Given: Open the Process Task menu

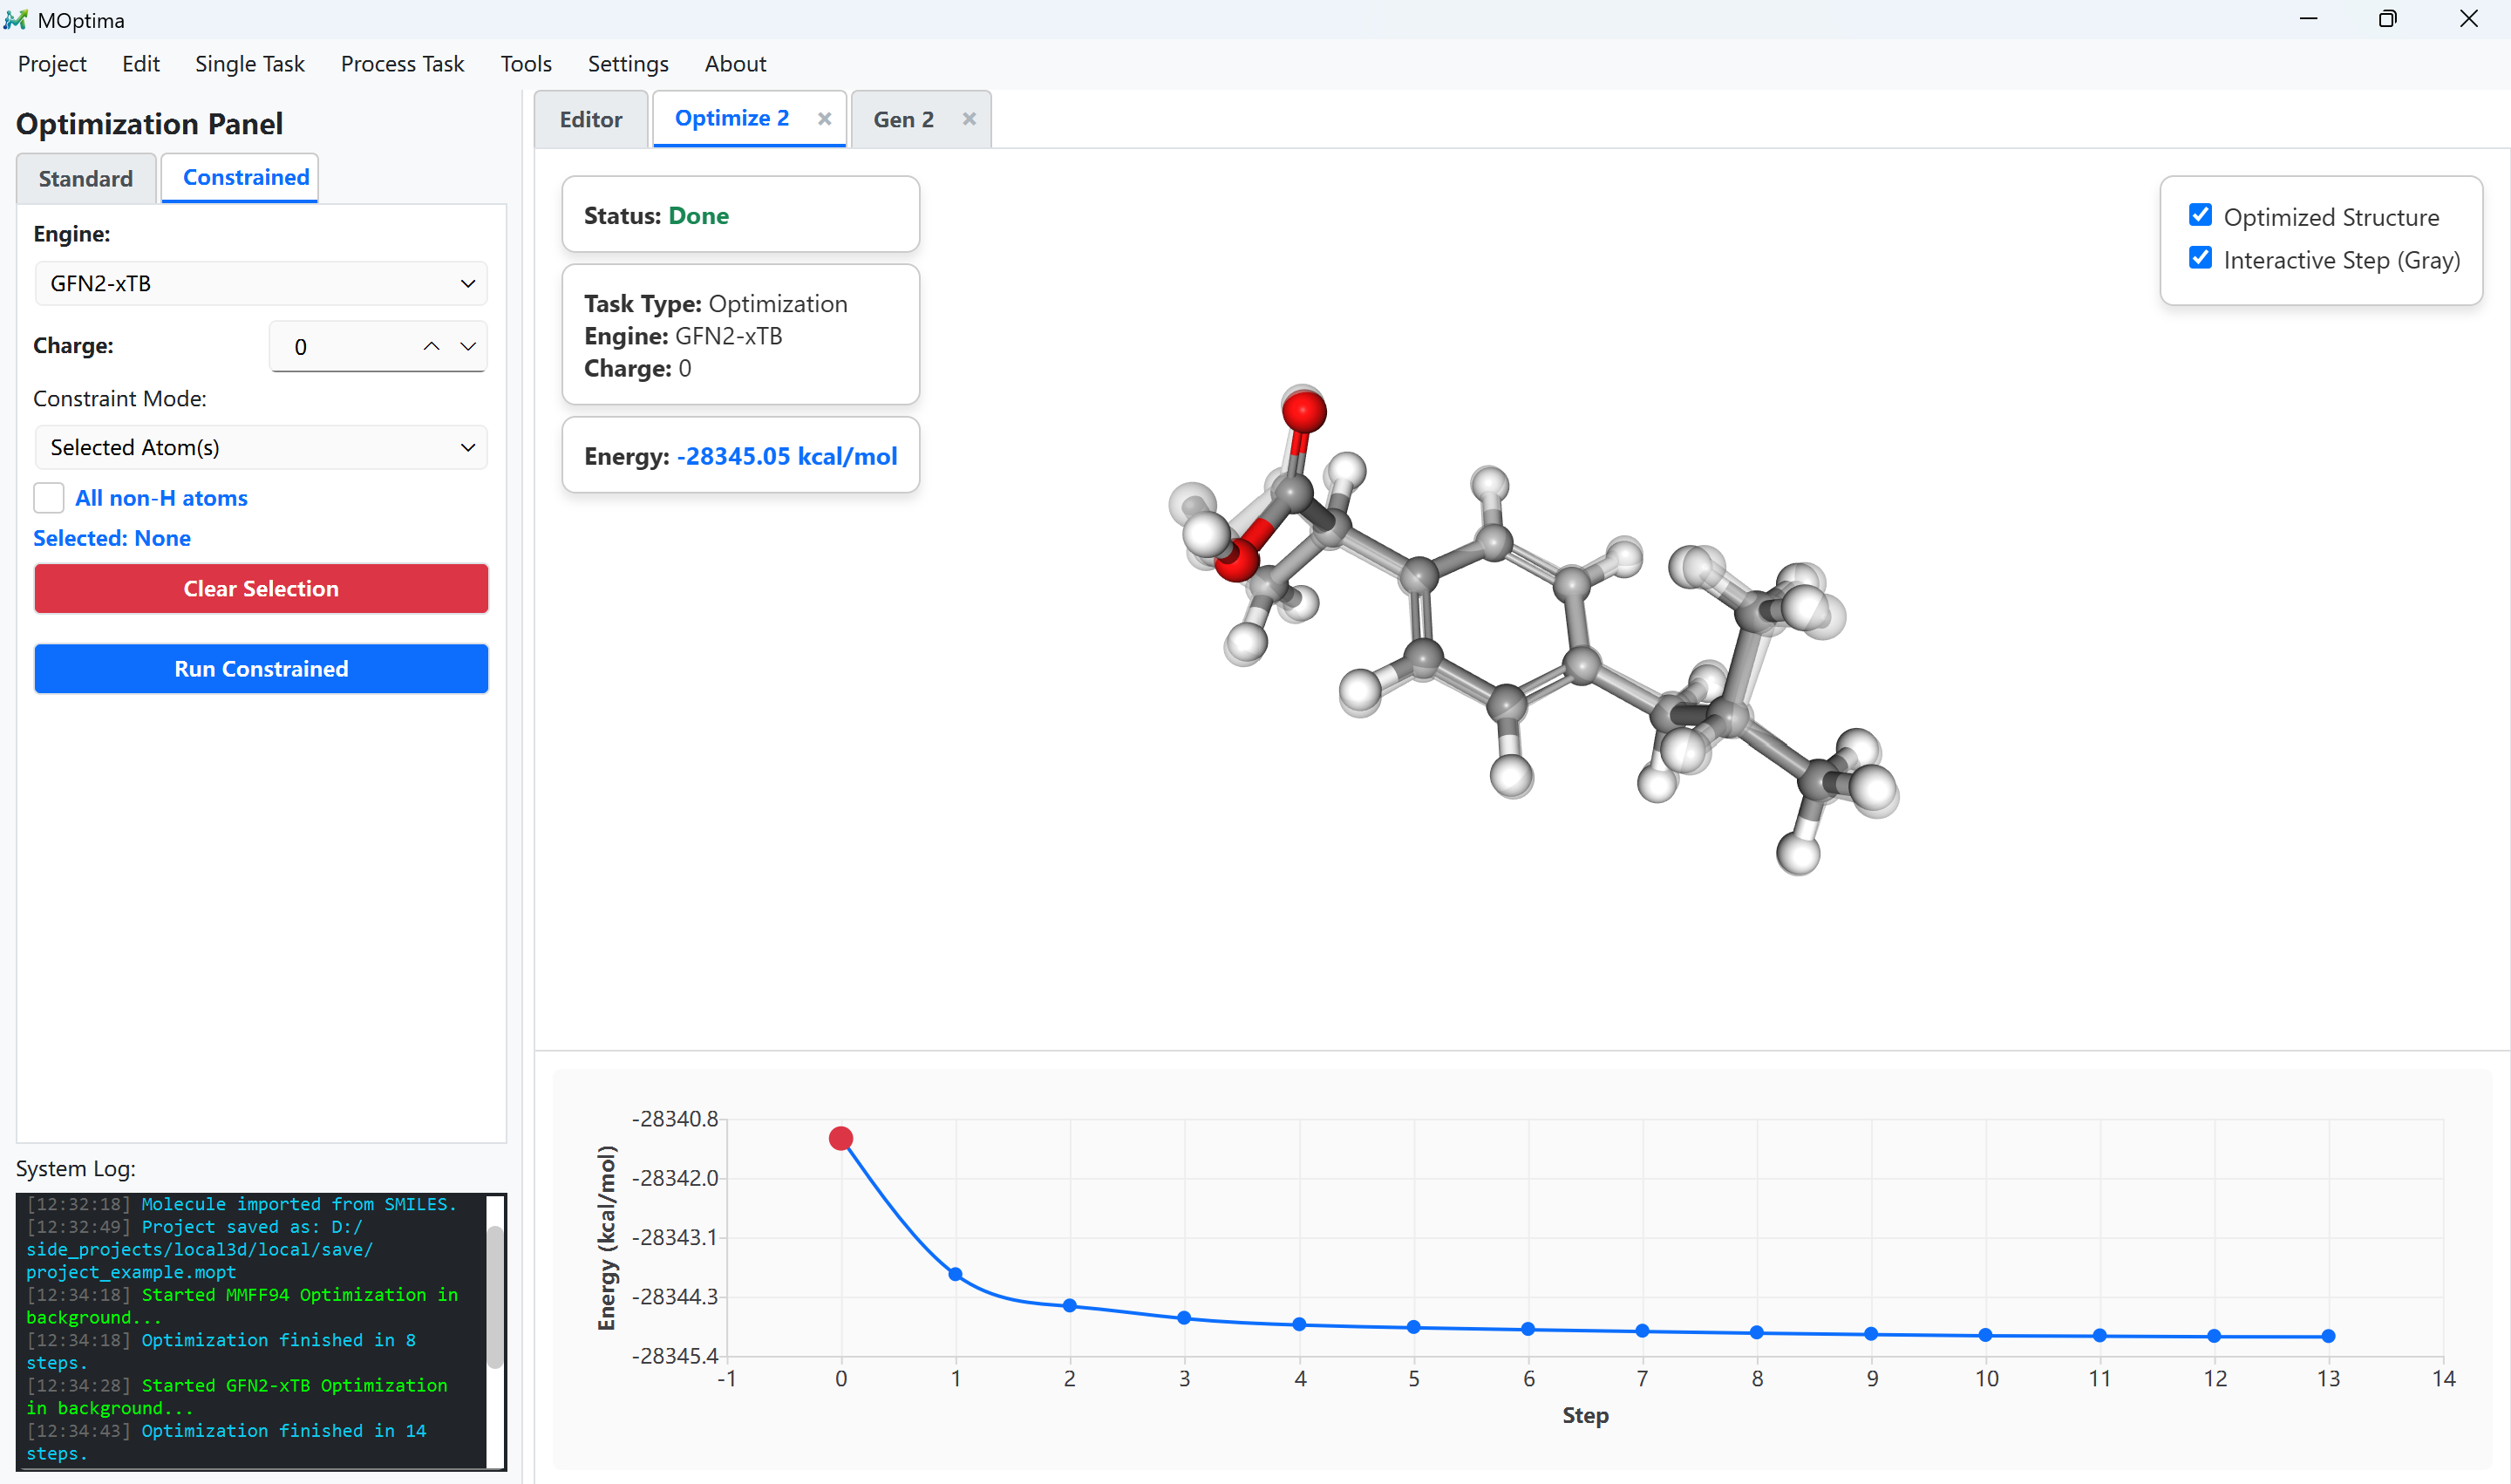Looking at the screenshot, I should click(402, 64).
